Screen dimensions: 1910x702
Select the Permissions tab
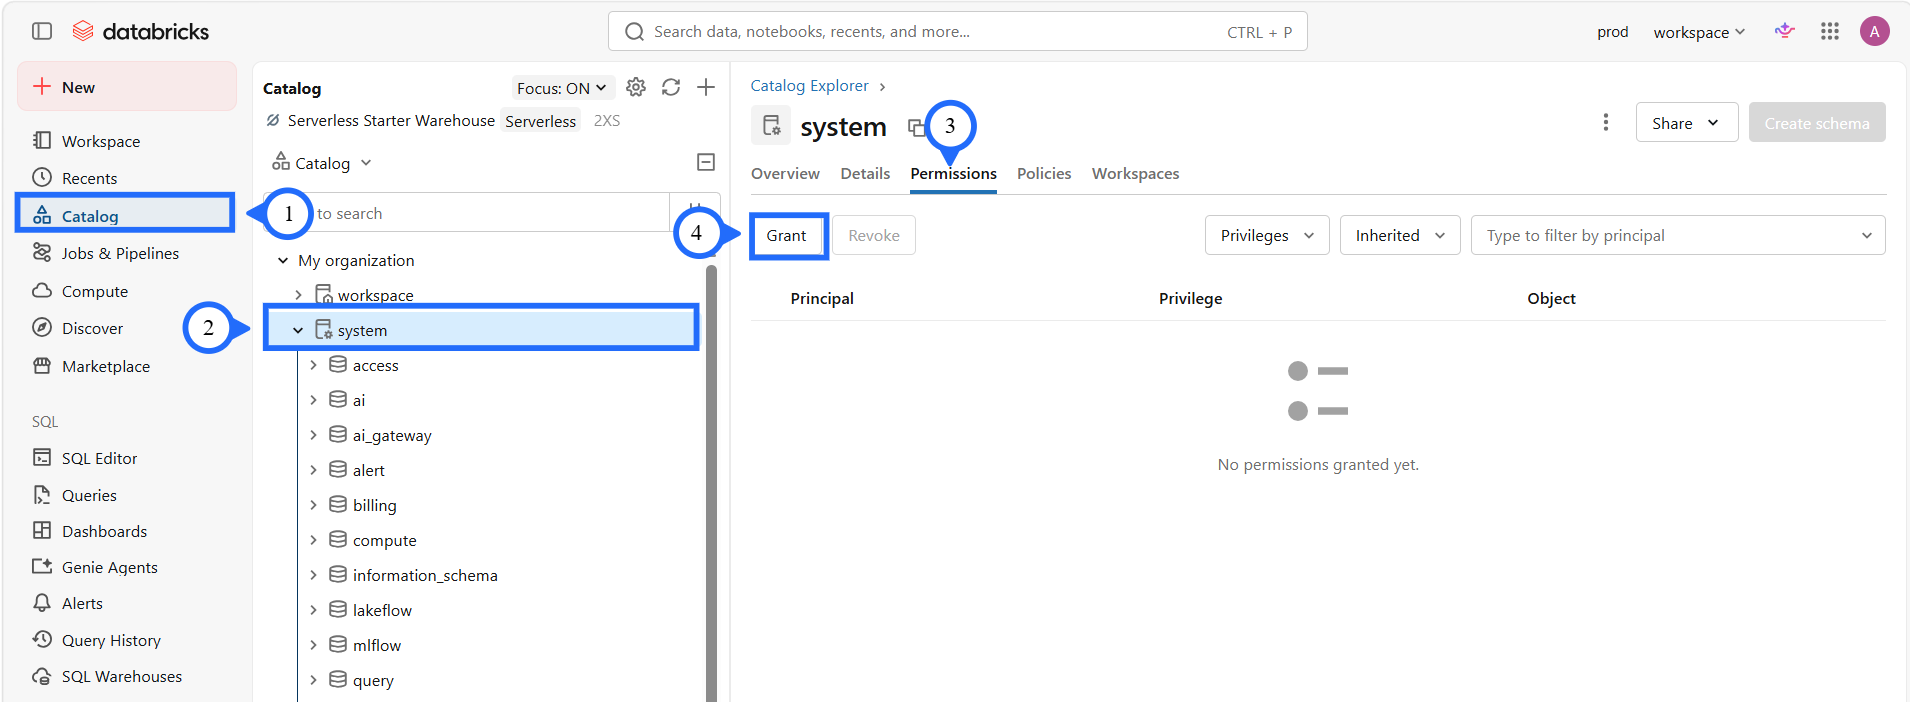[953, 173]
